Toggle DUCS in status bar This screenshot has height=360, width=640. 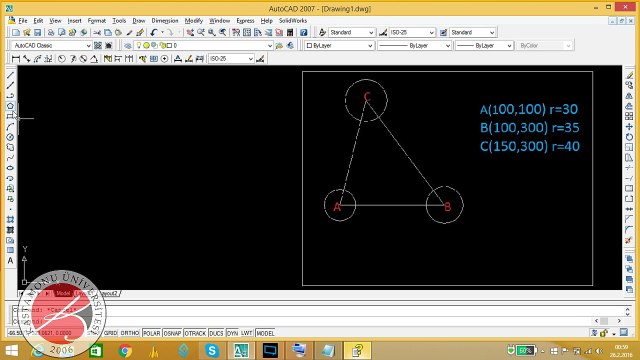point(216,333)
